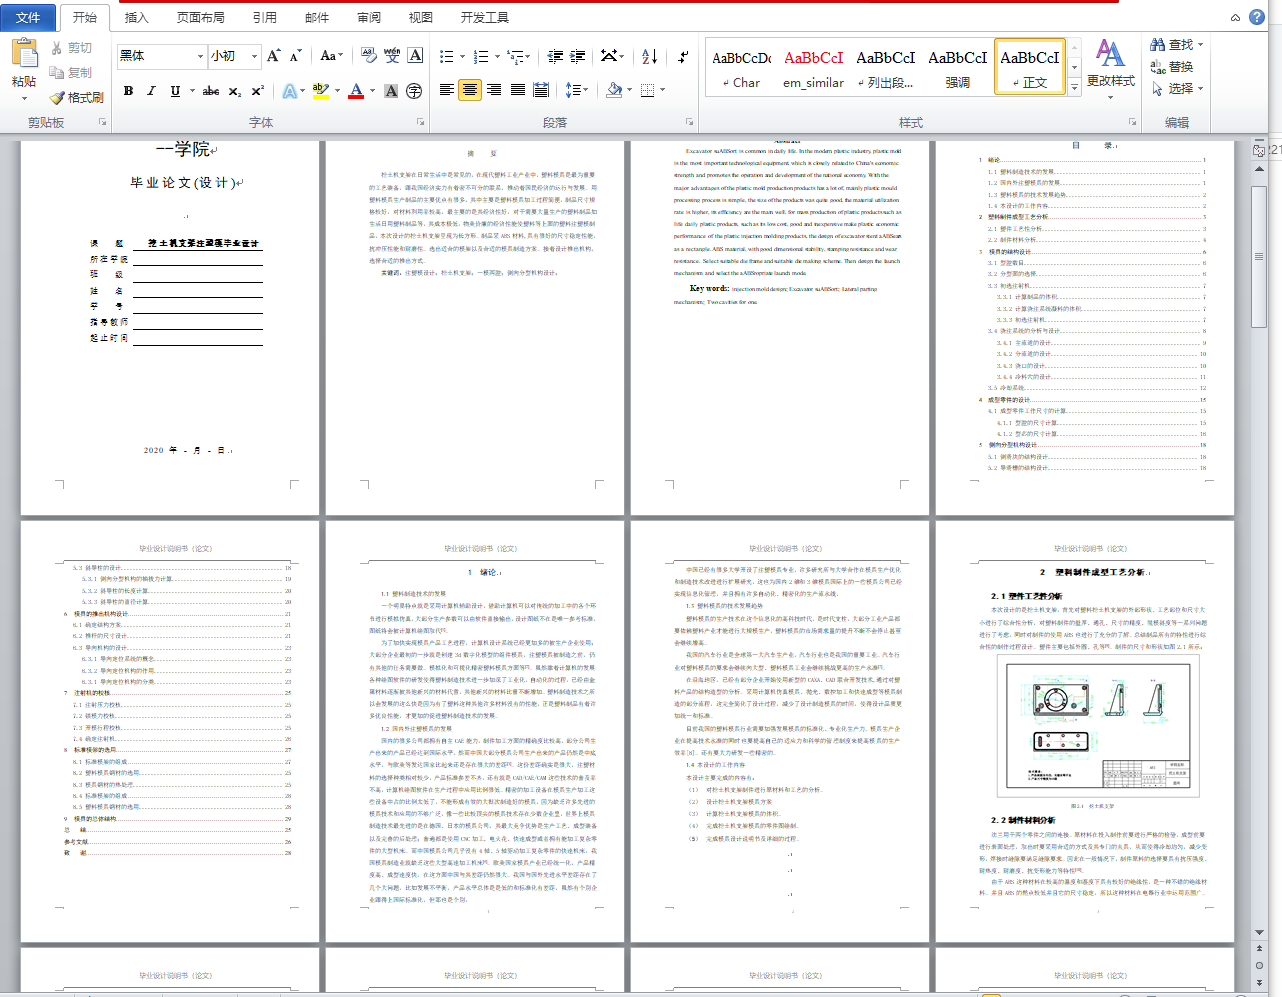
Task: Click the table of contents page (目录)
Action: coord(1084,327)
